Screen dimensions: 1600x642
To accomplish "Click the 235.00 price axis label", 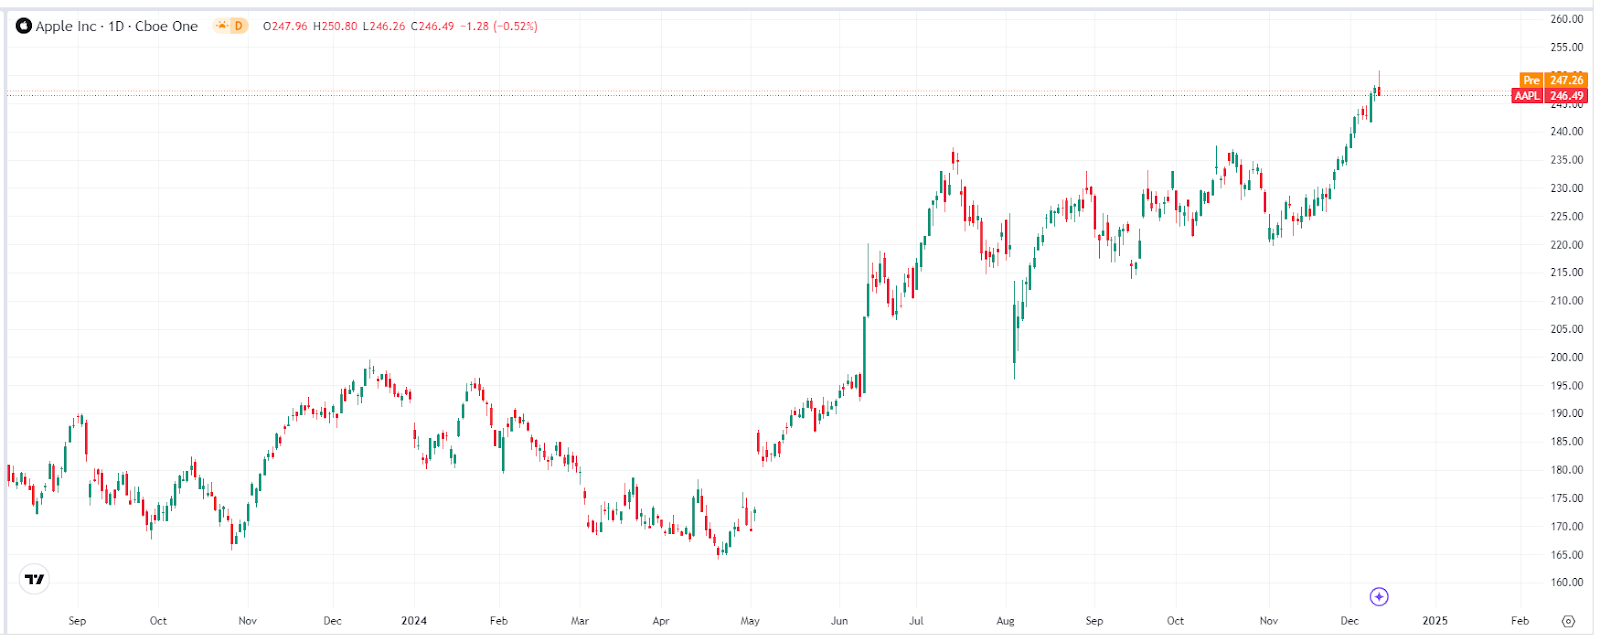I will point(1566,160).
